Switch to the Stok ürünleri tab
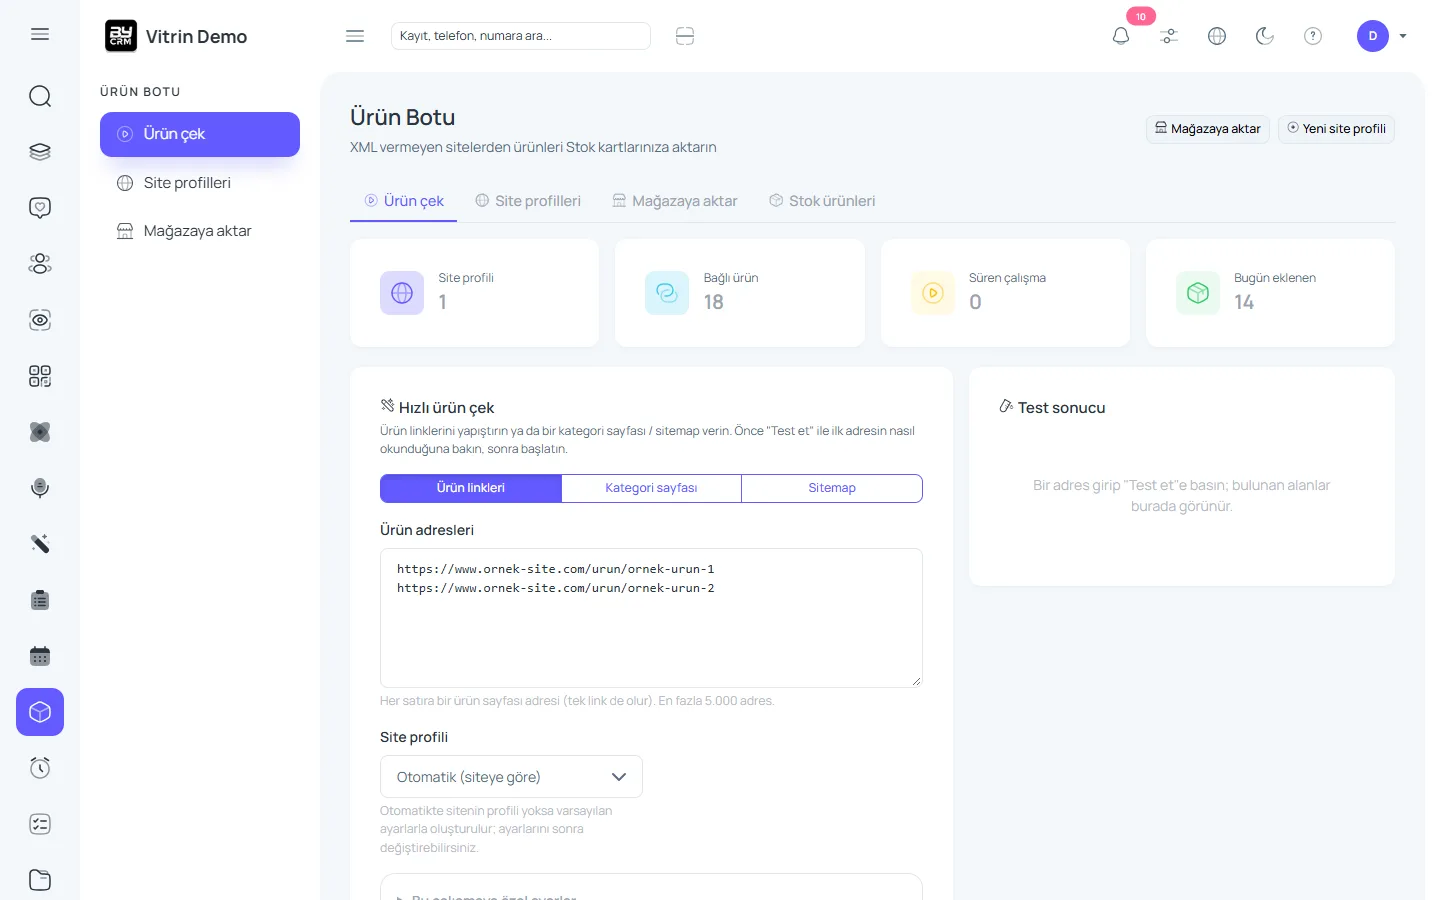 point(822,201)
